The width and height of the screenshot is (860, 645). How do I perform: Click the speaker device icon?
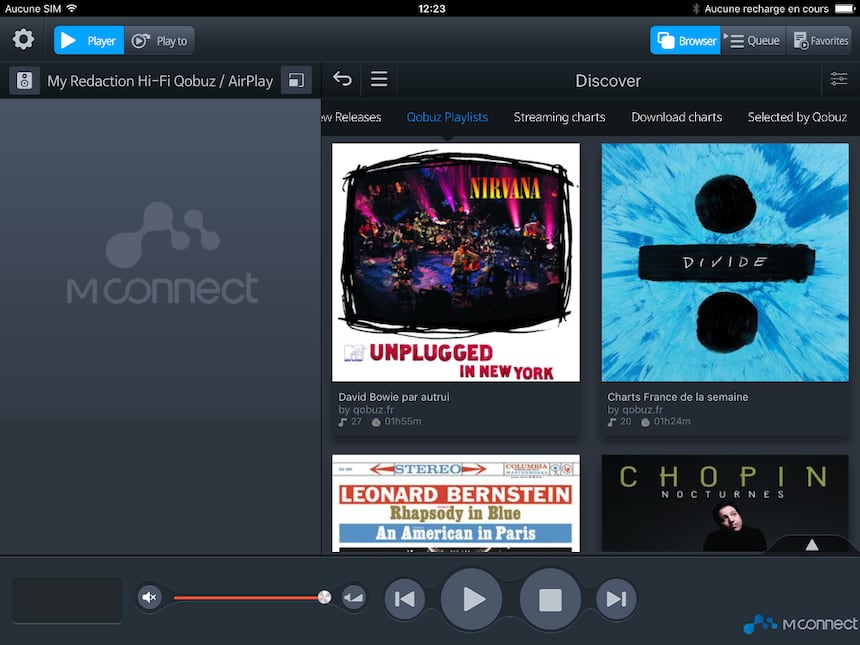tap(24, 81)
